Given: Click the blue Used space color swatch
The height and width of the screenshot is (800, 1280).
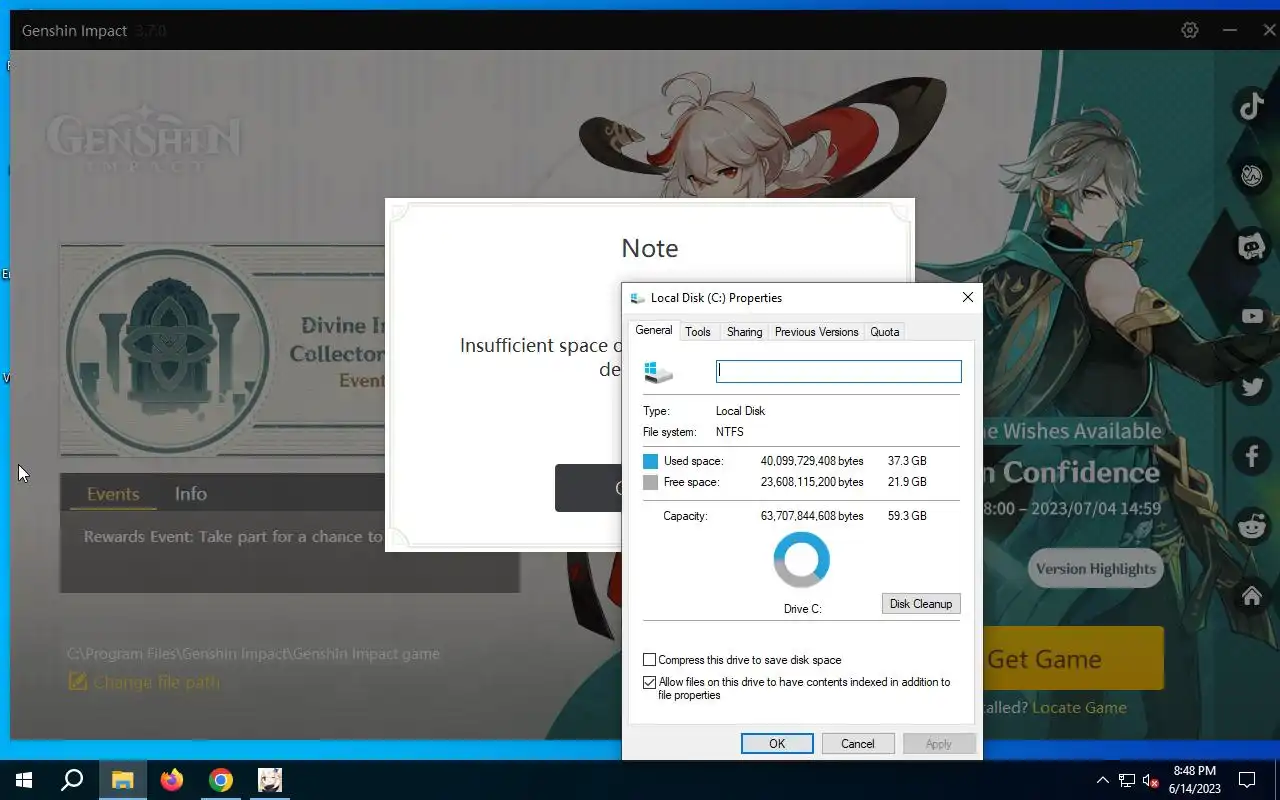Looking at the screenshot, I should click(651, 461).
